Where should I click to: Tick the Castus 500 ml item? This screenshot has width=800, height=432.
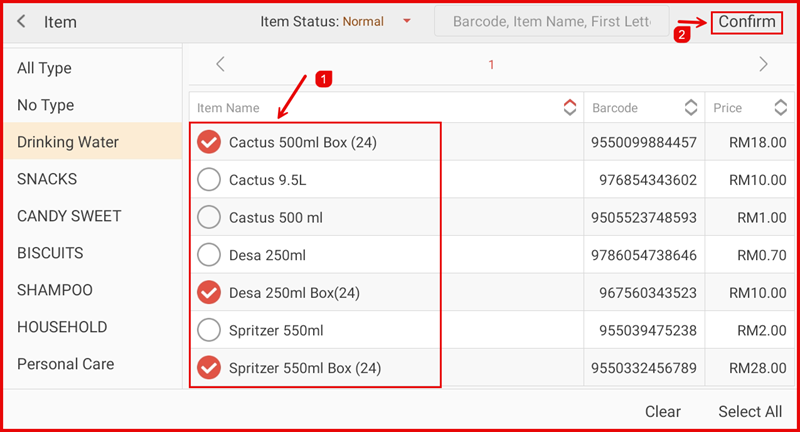(209, 217)
